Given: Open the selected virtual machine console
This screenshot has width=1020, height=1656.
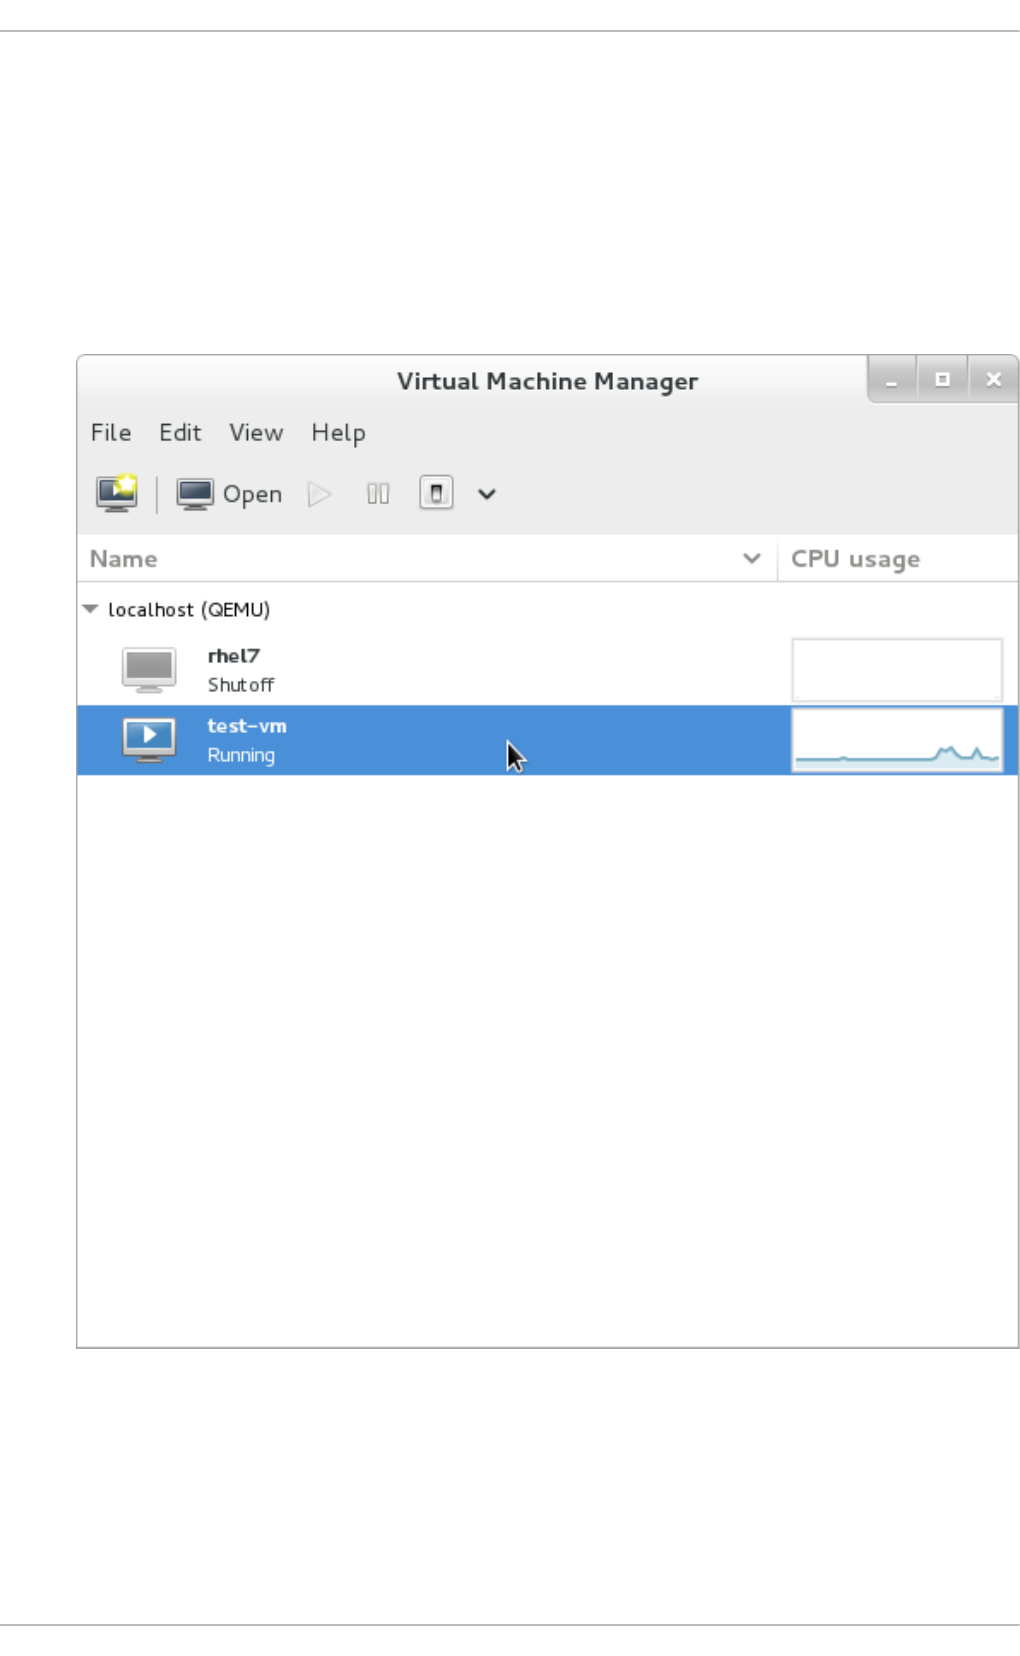Looking at the screenshot, I should tap(229, 494).
